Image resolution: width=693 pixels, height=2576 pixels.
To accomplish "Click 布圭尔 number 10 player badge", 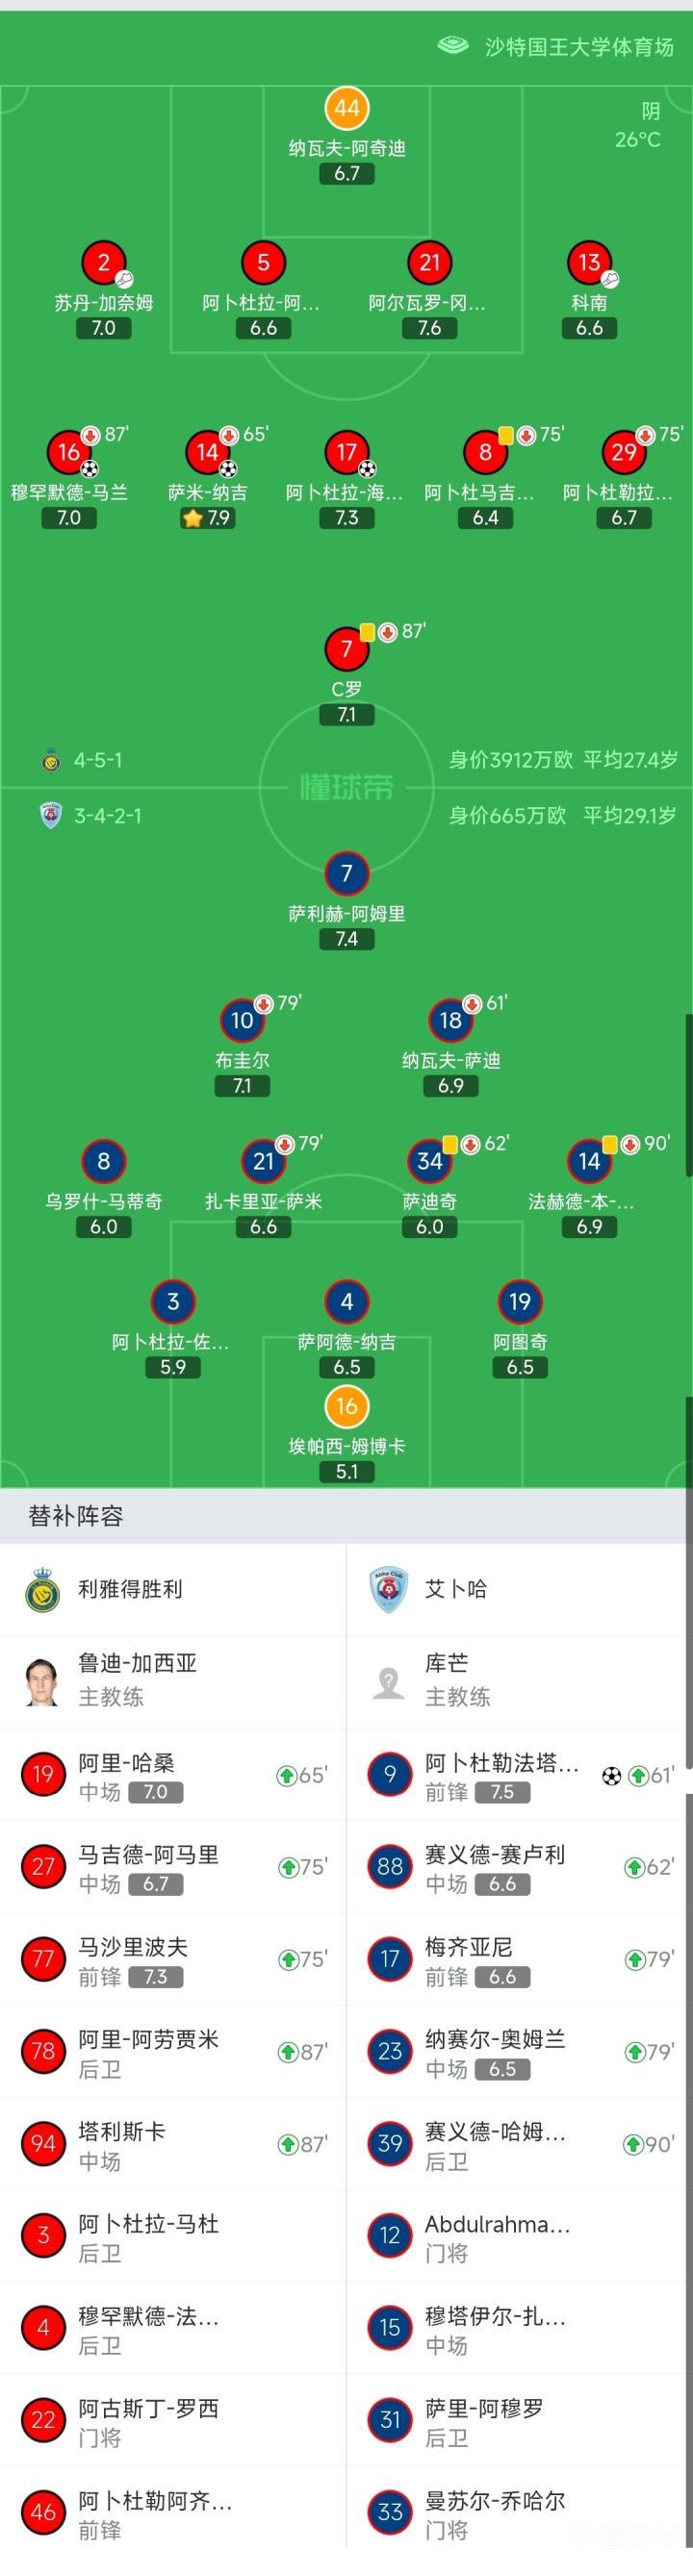I will click(x=242, y=1020).
